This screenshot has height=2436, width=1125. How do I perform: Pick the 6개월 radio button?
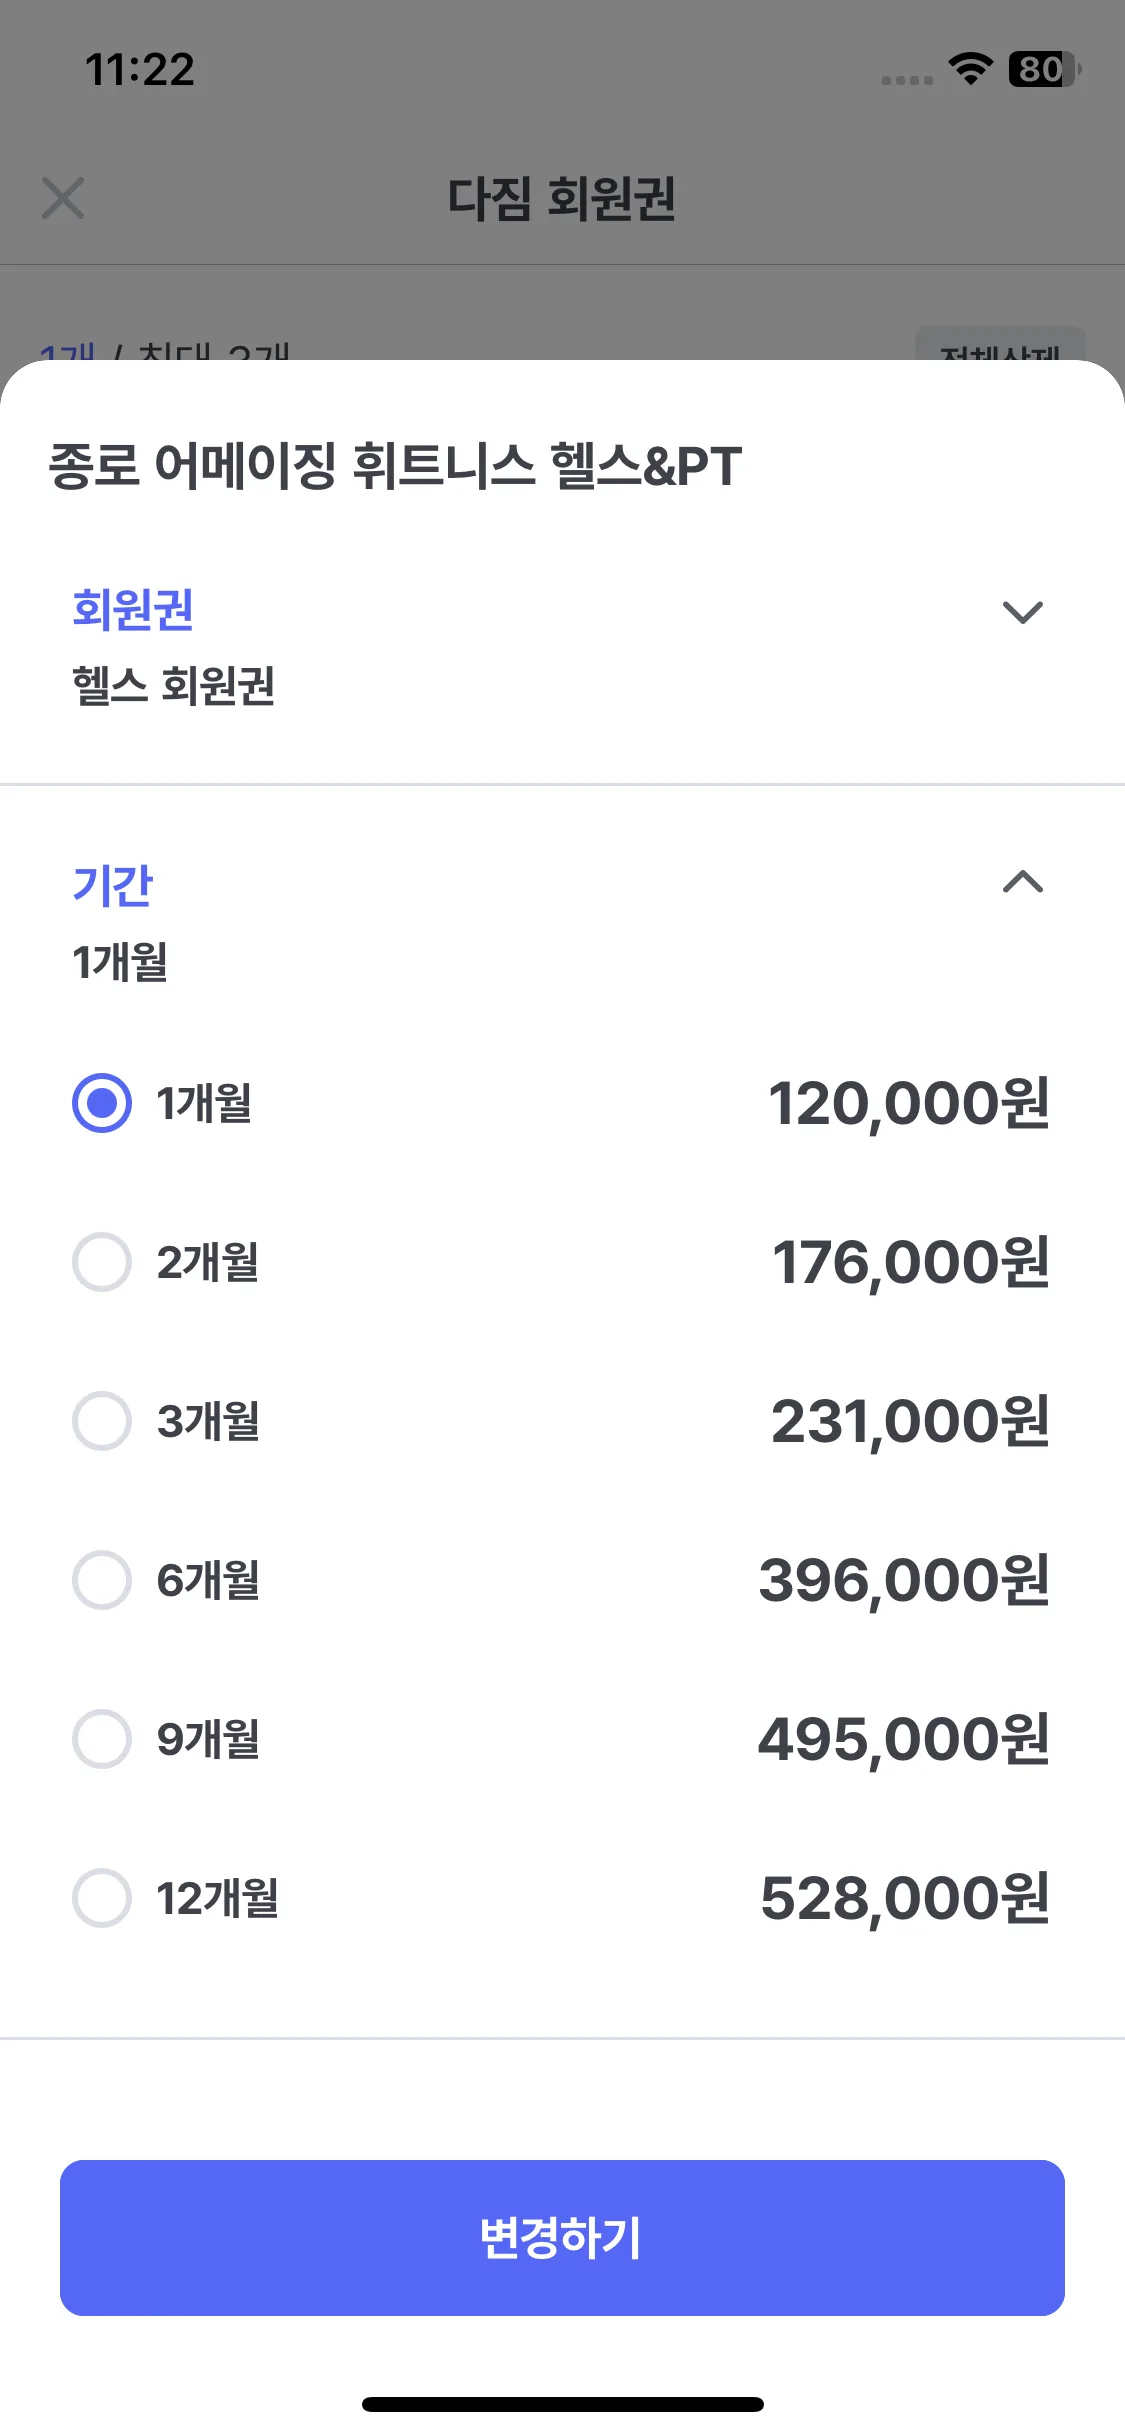tap(102, 1580)
